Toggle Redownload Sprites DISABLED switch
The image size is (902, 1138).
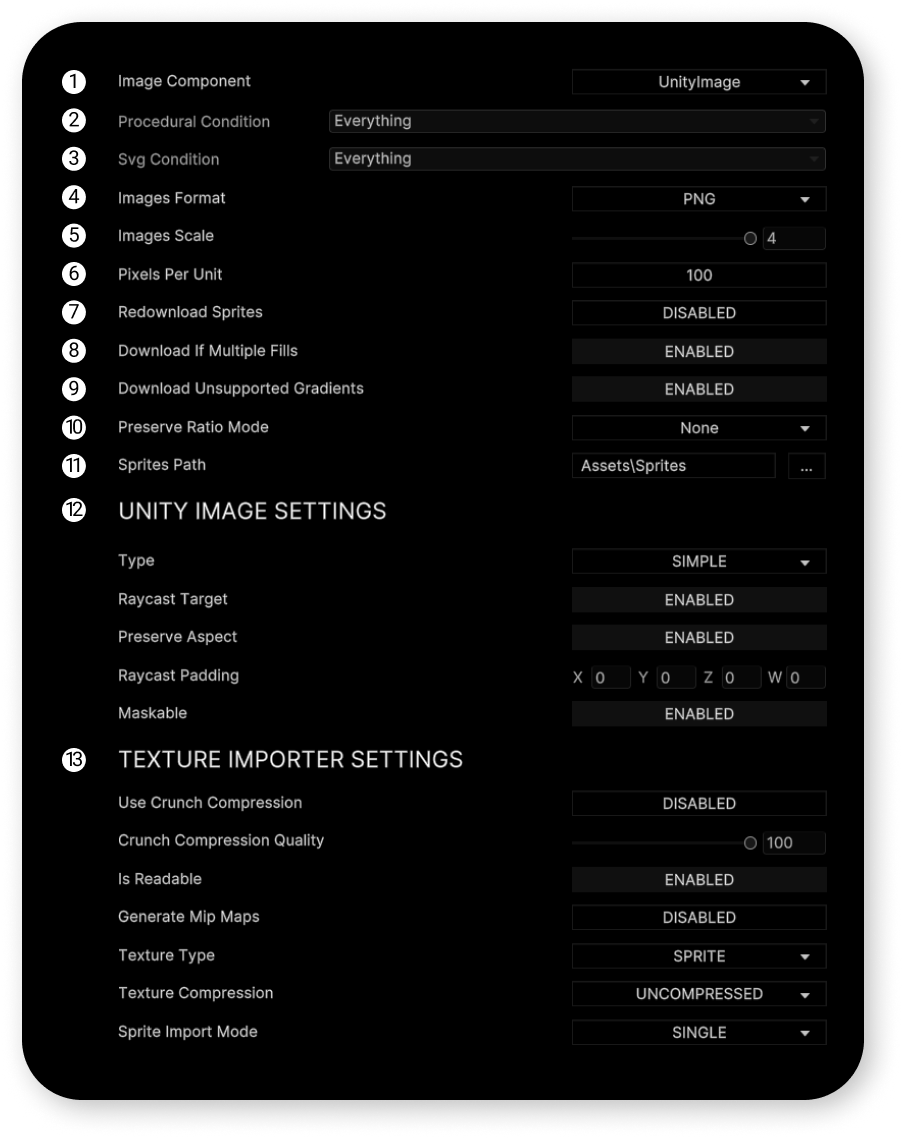[699, 313]
